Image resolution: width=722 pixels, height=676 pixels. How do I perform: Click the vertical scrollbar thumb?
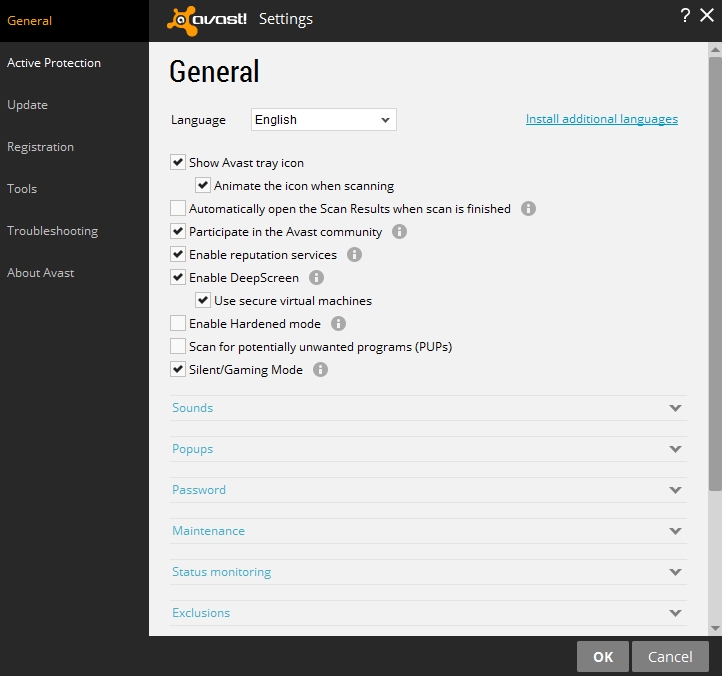pos(715,274)
